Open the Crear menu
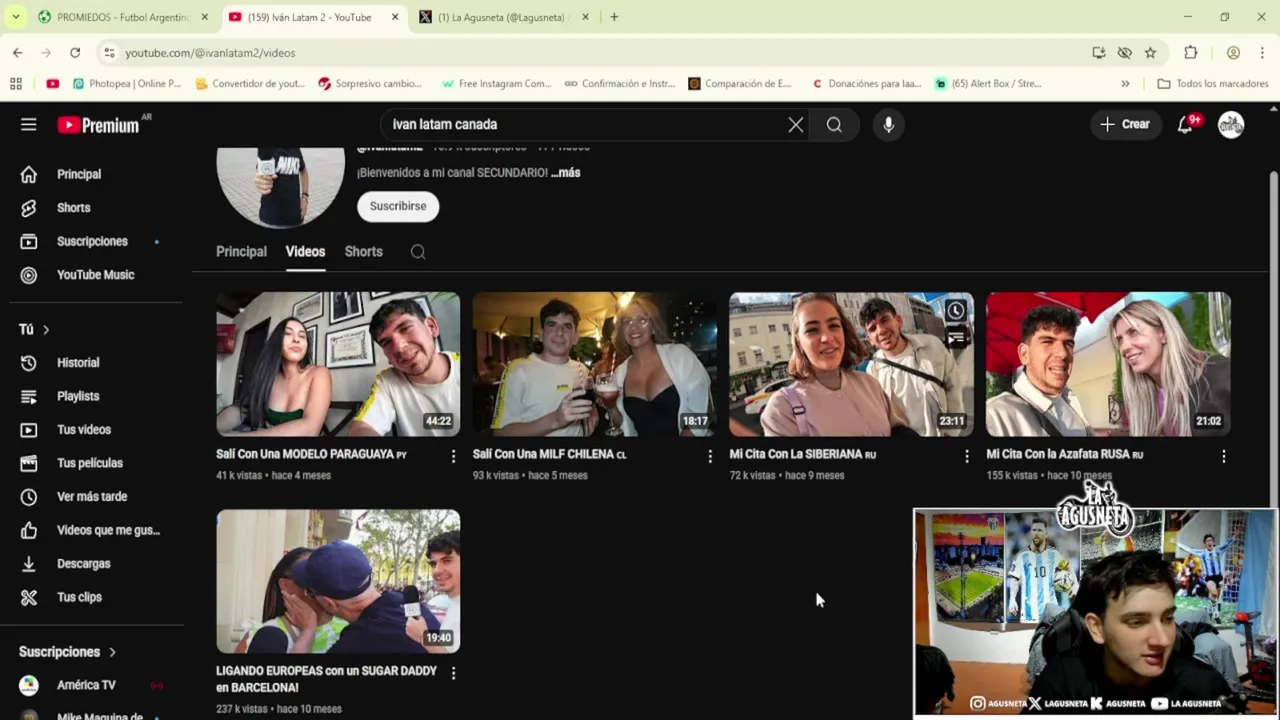Screen dimensions: 1280x720 point(1125,124)
